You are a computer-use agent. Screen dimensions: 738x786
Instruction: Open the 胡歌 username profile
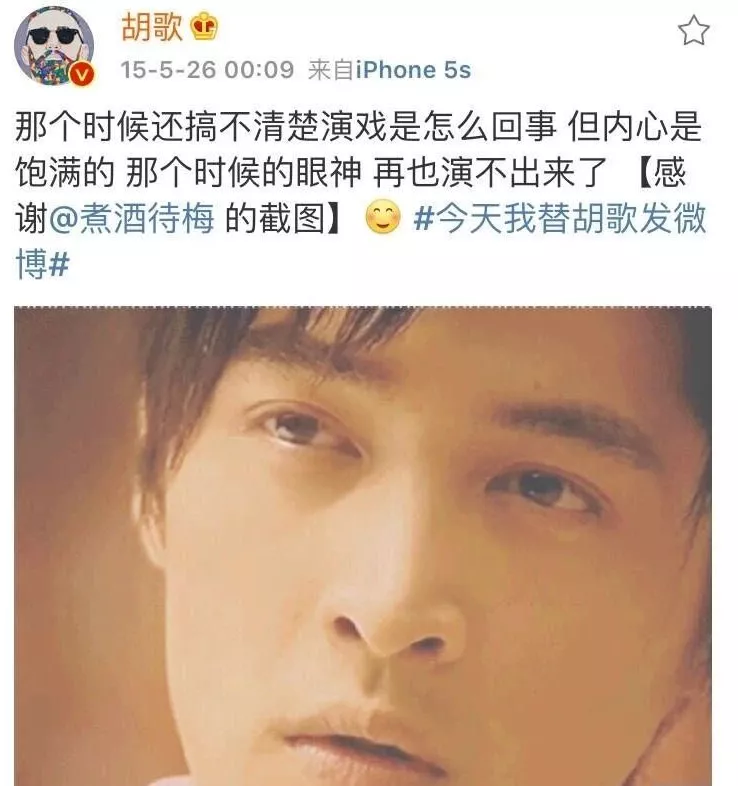click(x=152, y=27)
